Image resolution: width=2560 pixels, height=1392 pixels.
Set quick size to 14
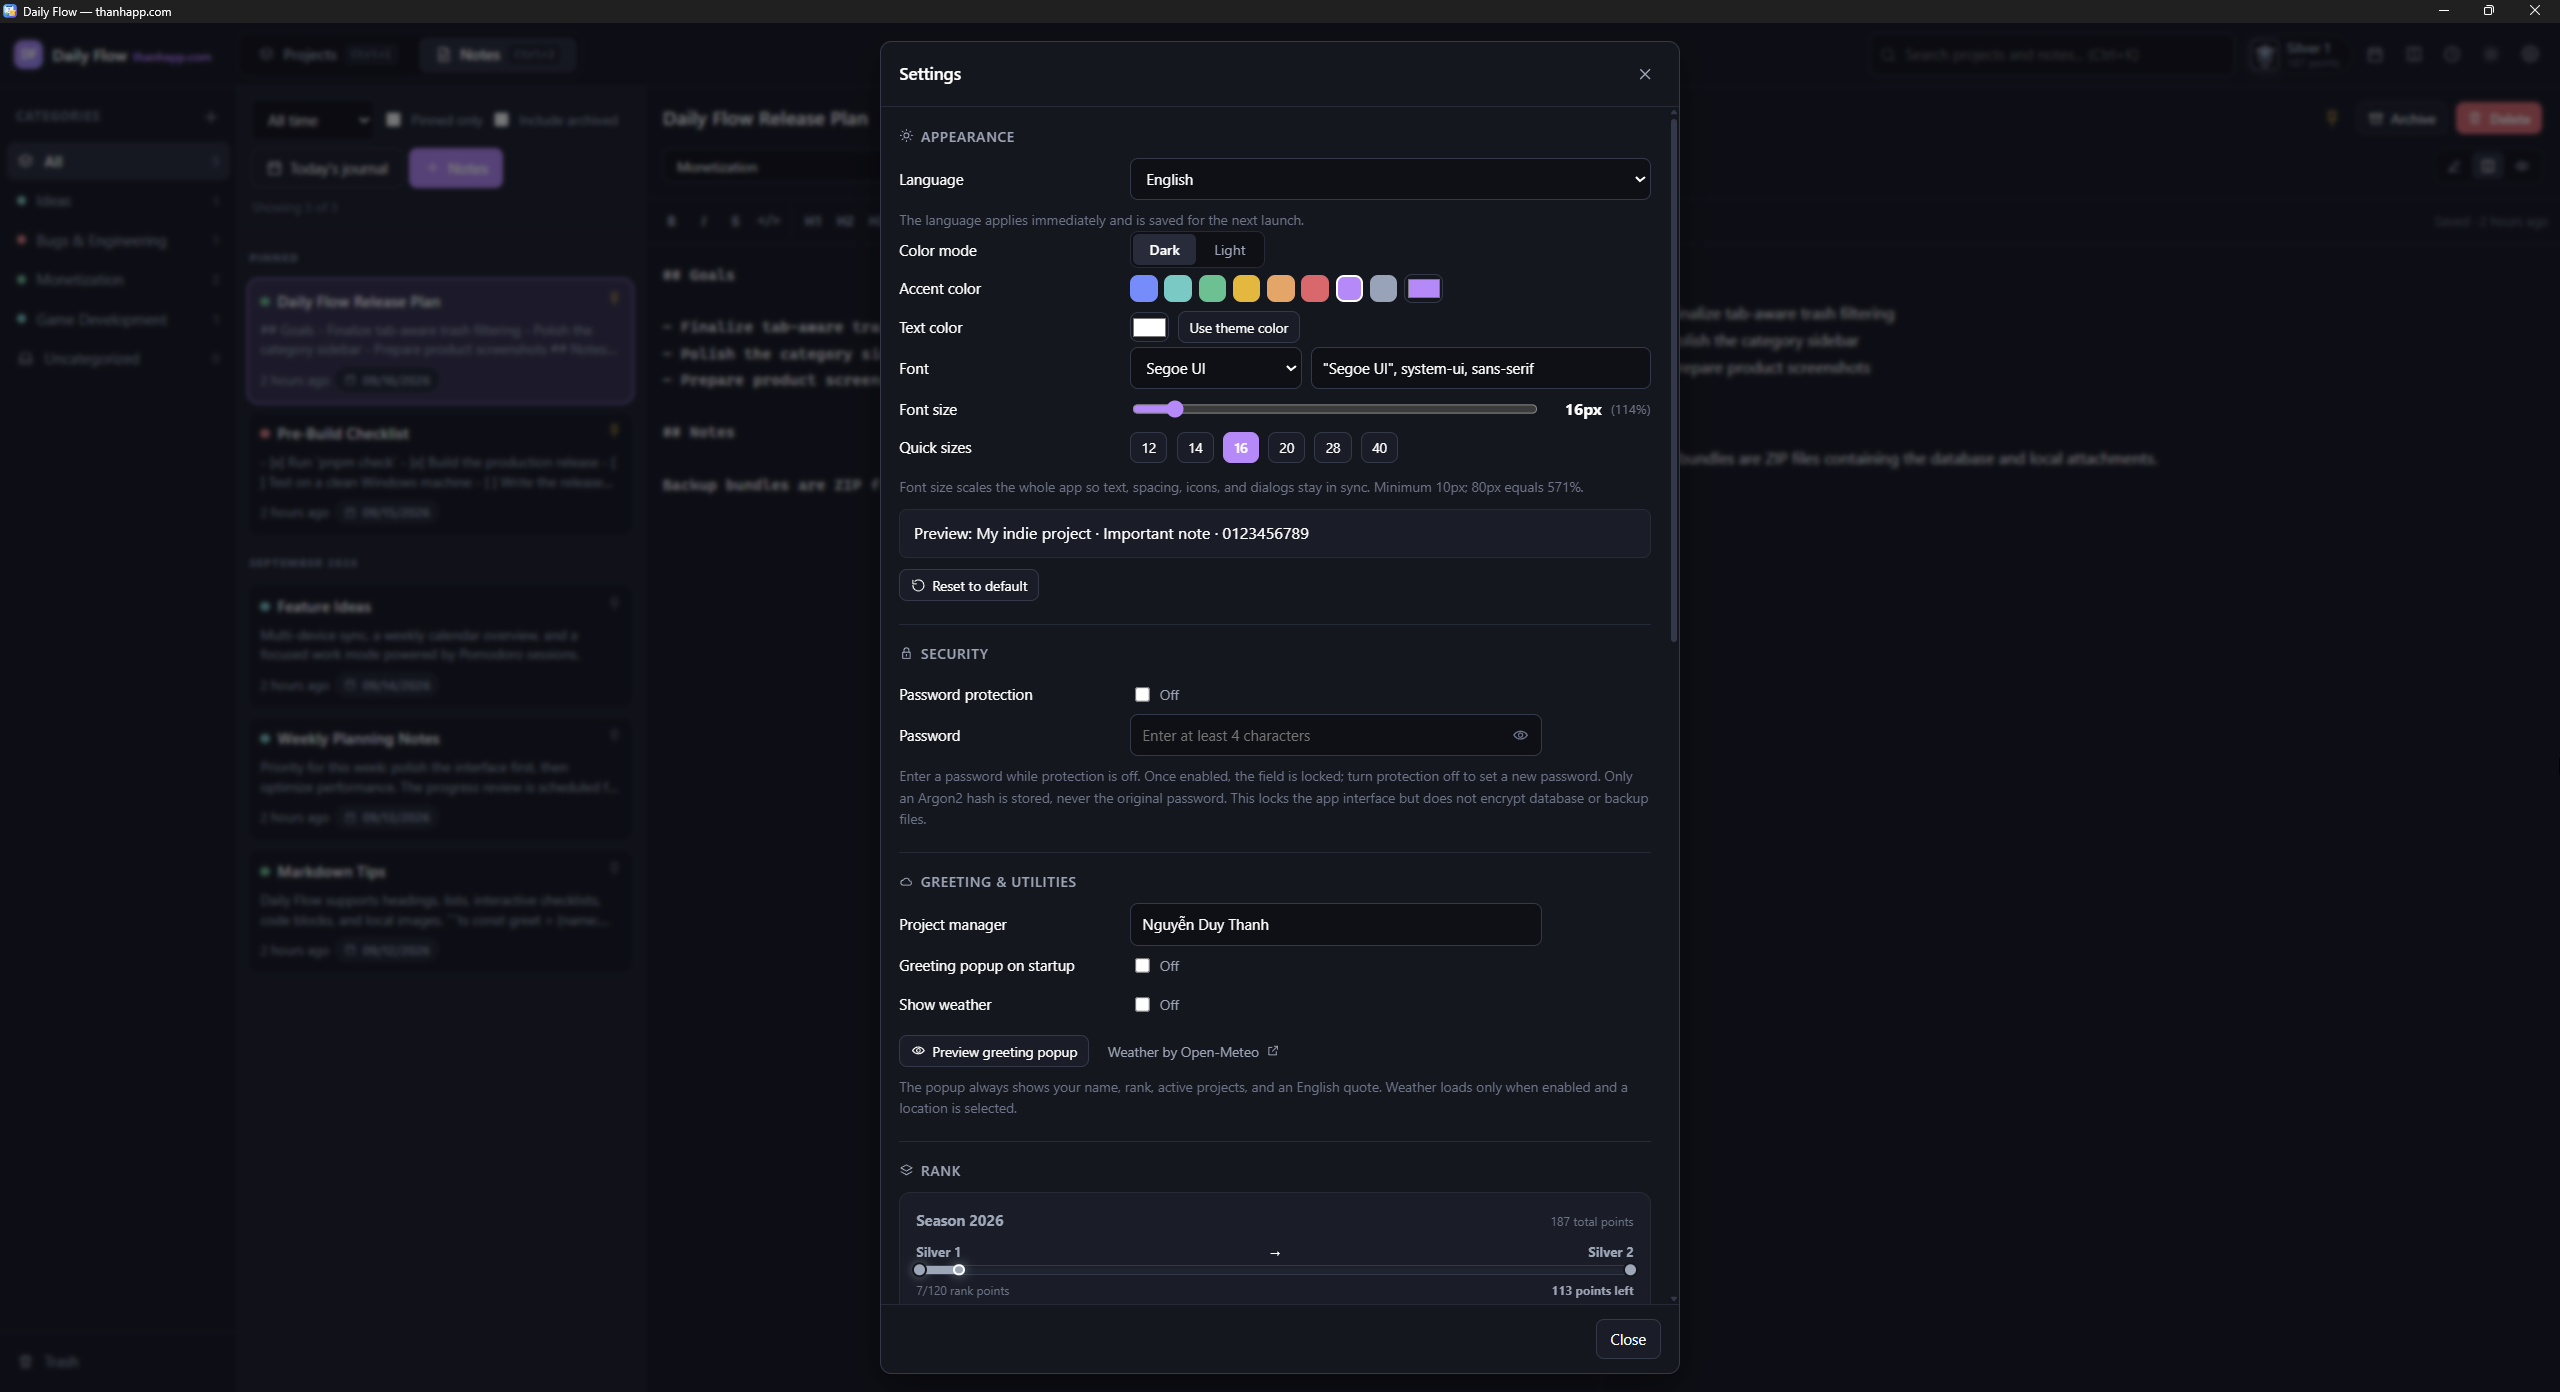1195,448
